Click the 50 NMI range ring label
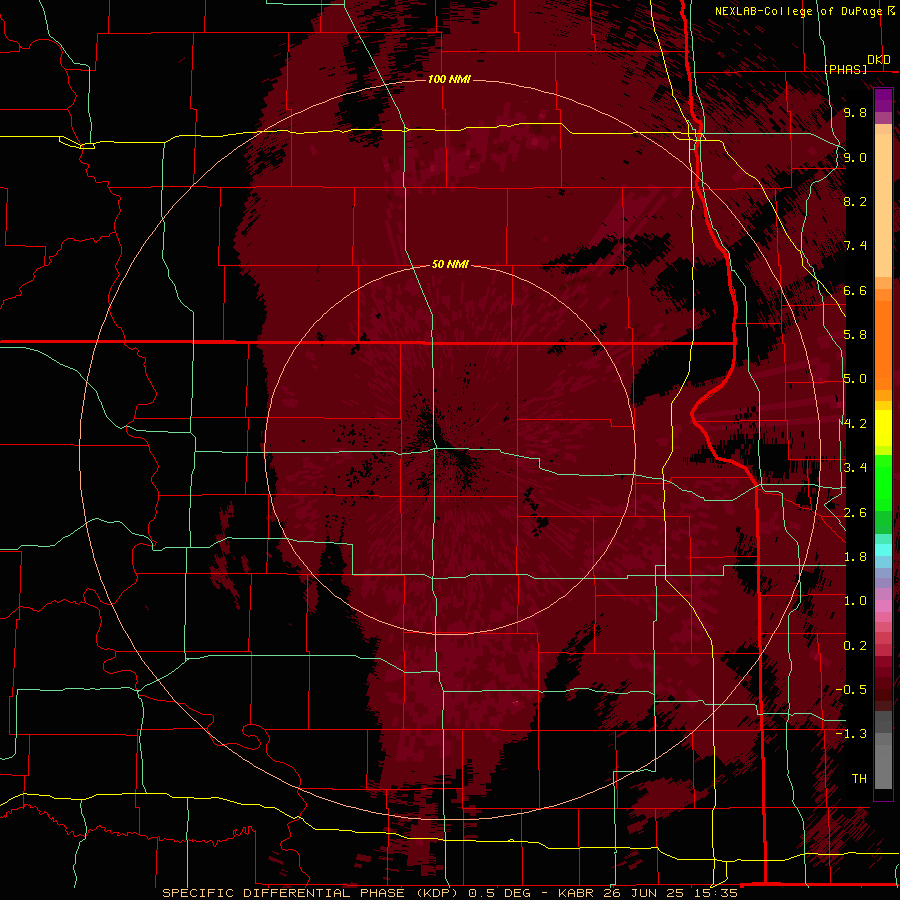The width and height of the screenshot is (900, 900). [451, 264]
